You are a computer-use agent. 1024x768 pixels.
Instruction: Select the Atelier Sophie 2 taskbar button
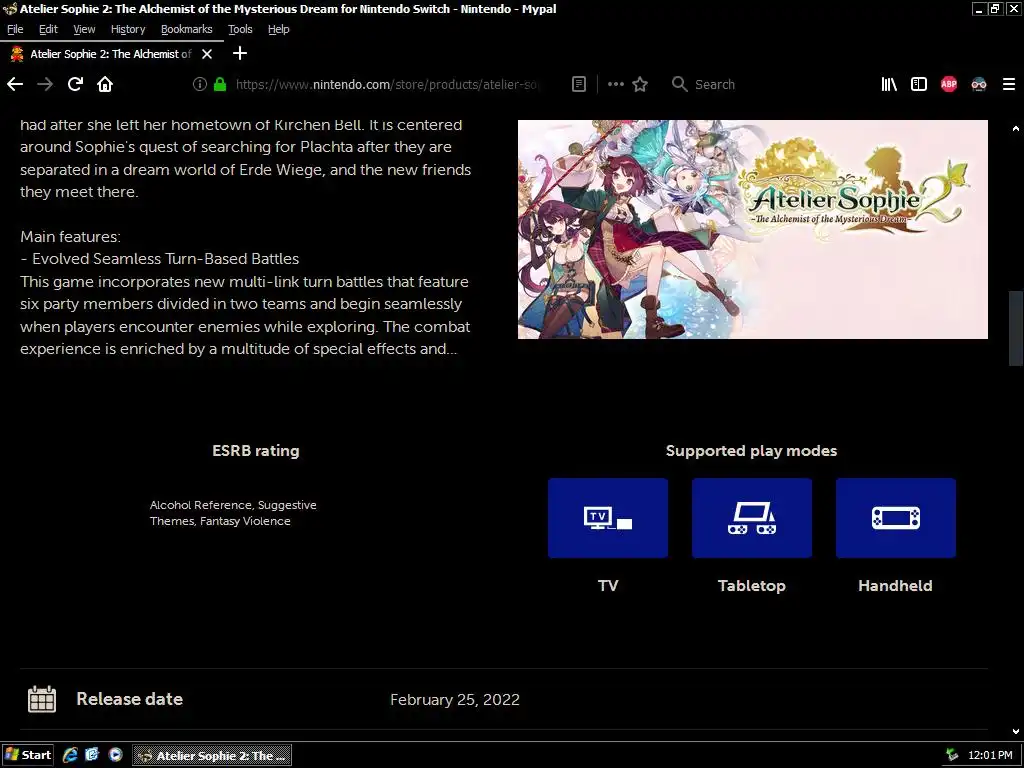212,756
